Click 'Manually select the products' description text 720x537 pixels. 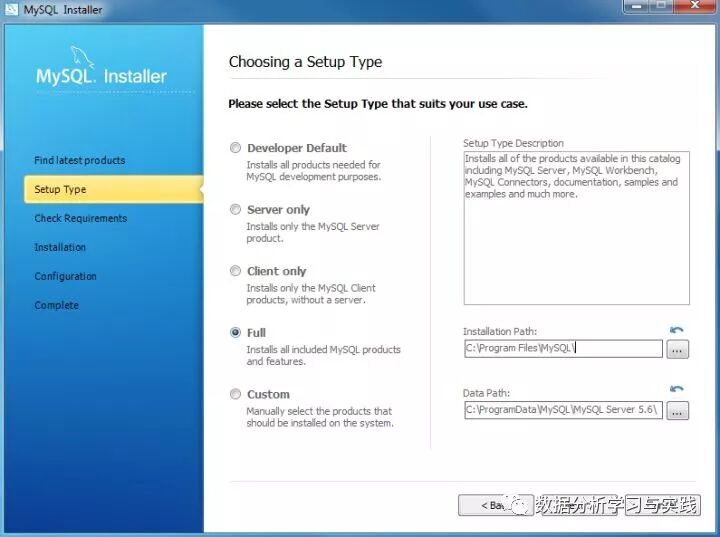[320, 417]
